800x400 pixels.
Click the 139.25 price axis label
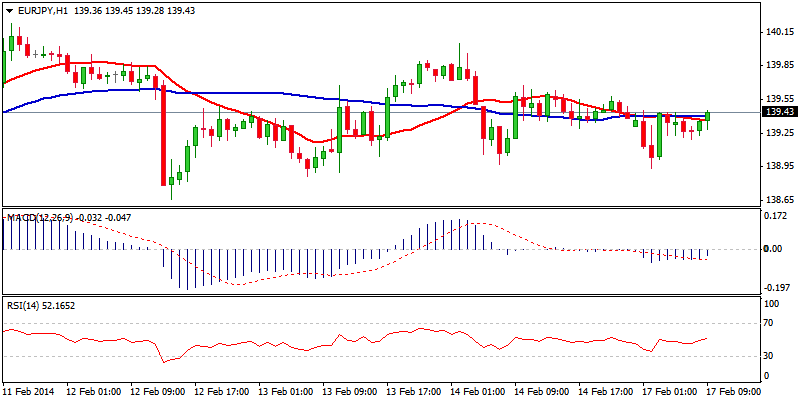(782, 133)
